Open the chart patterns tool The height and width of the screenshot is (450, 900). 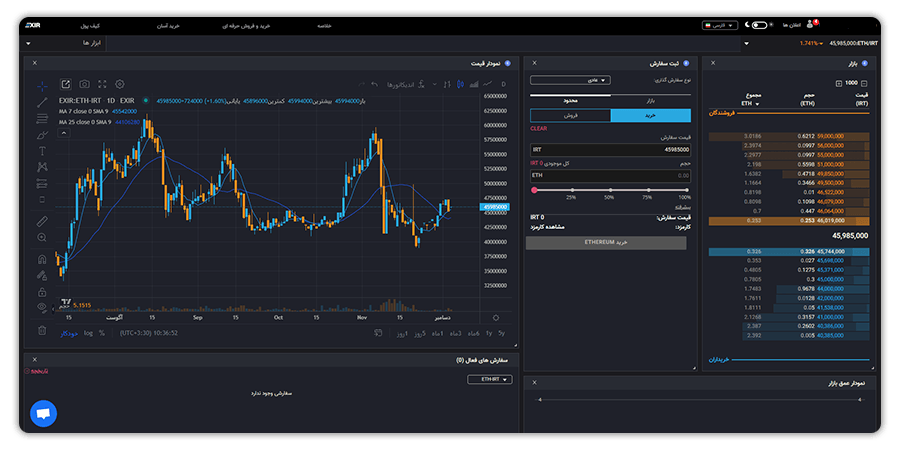coord(42,167)
